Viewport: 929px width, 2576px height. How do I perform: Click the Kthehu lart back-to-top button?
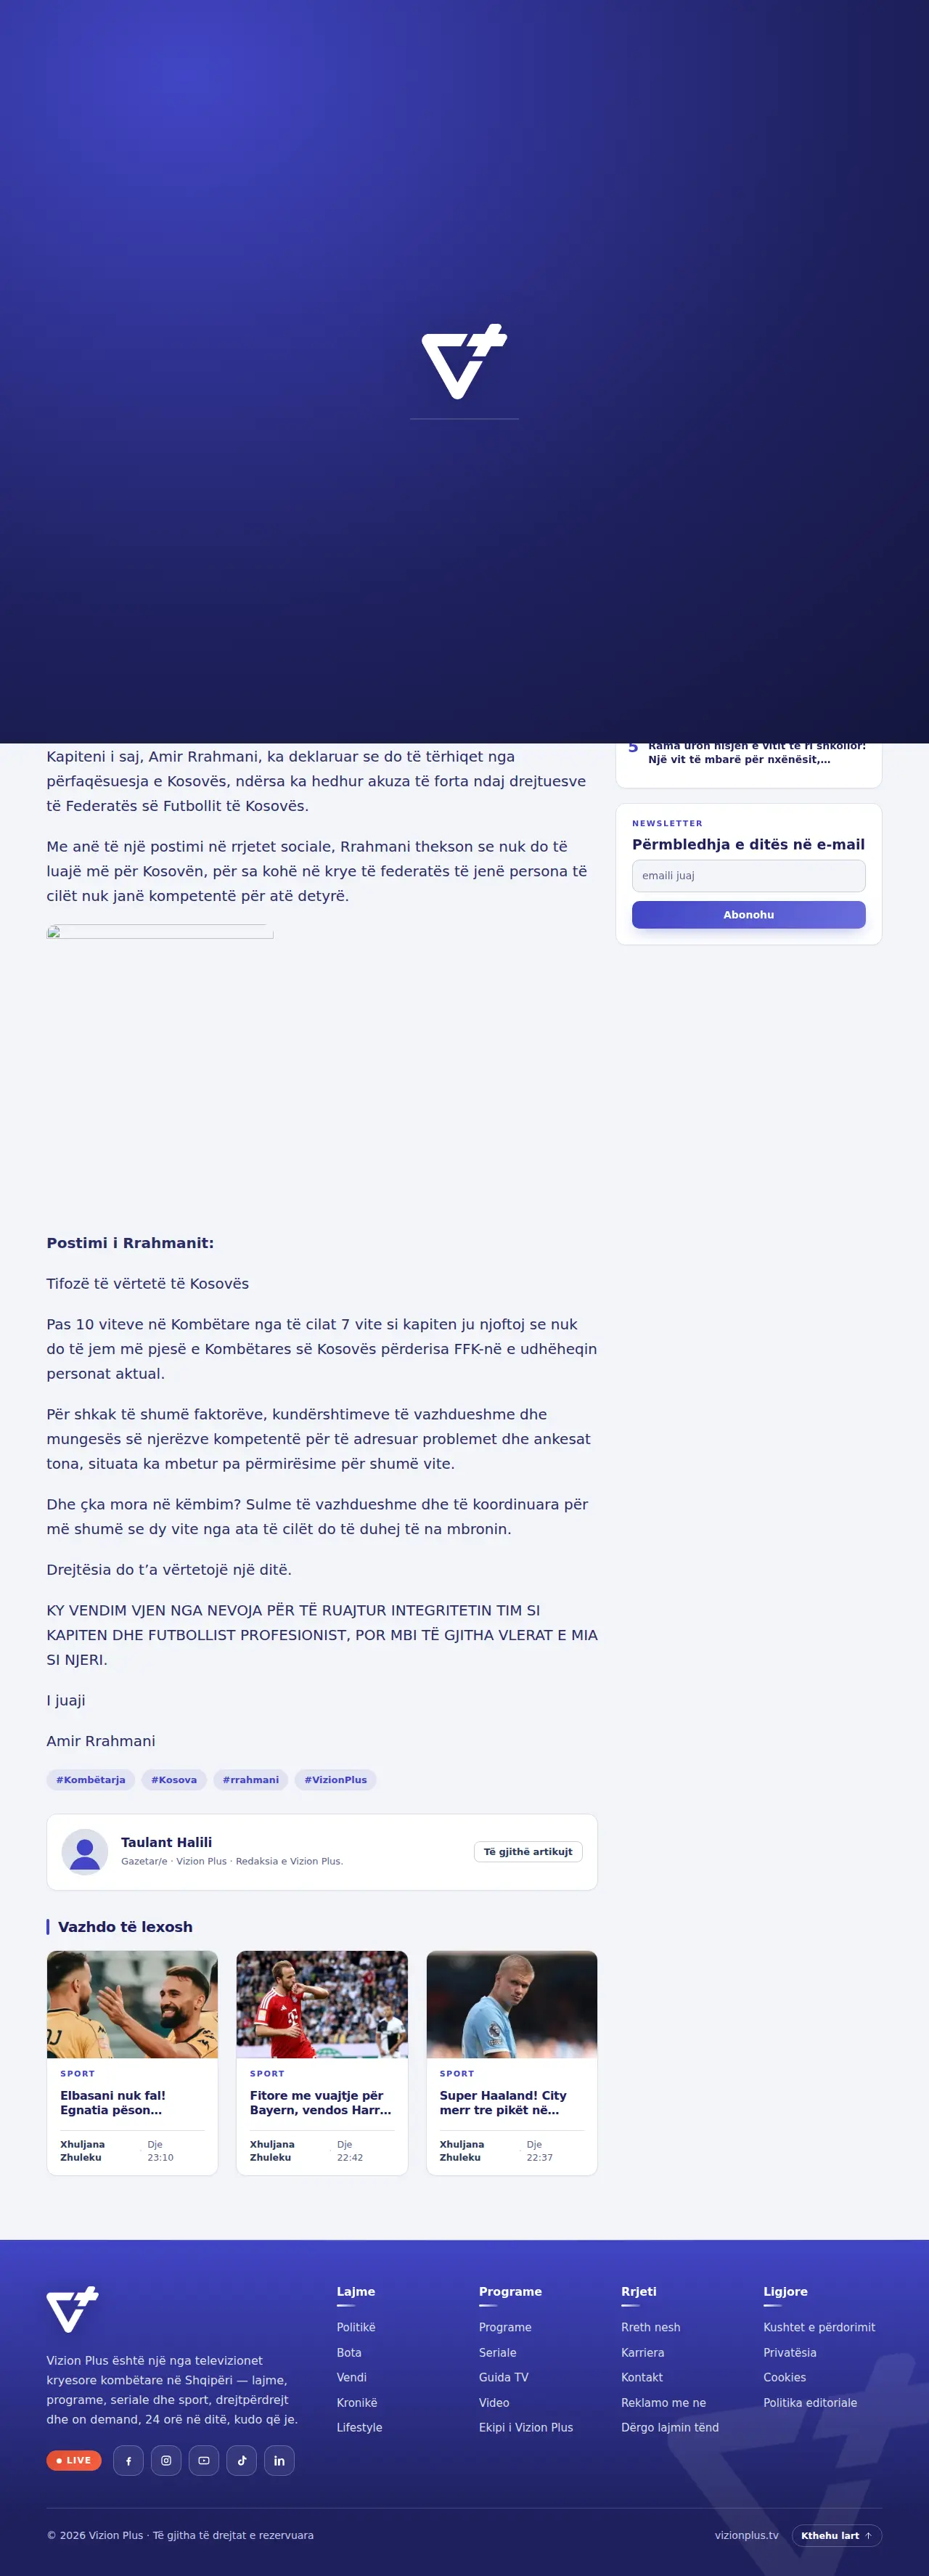point(837,2535)
